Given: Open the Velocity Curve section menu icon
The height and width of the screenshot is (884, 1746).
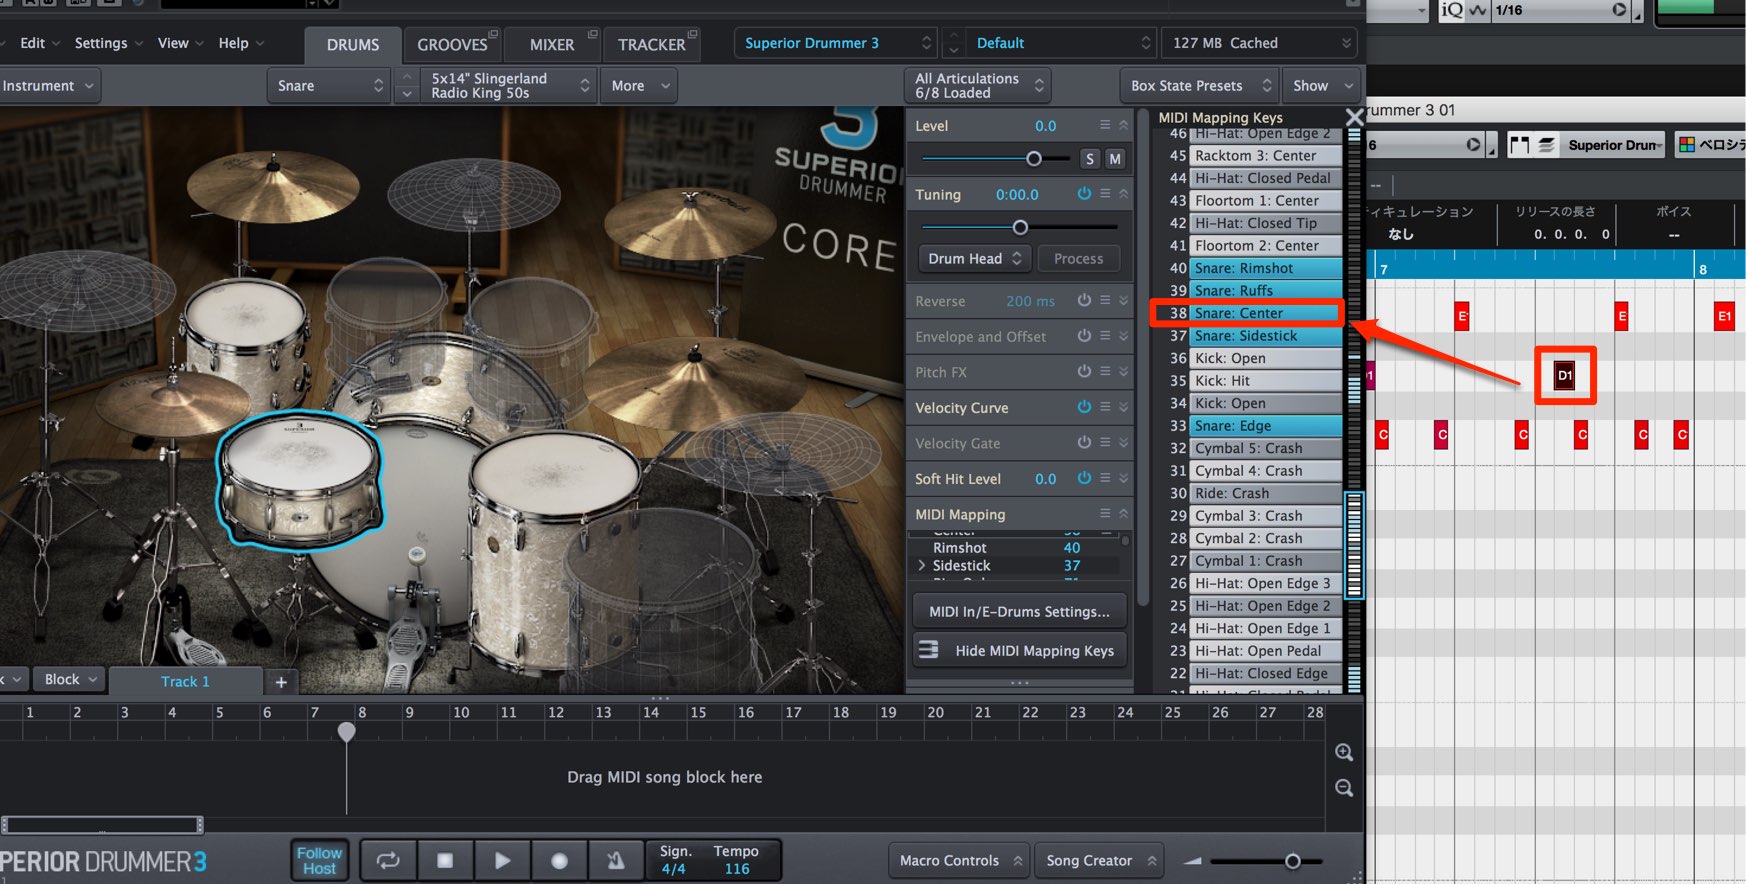Looking at the screenshot, I should [x=1105, y=407].
